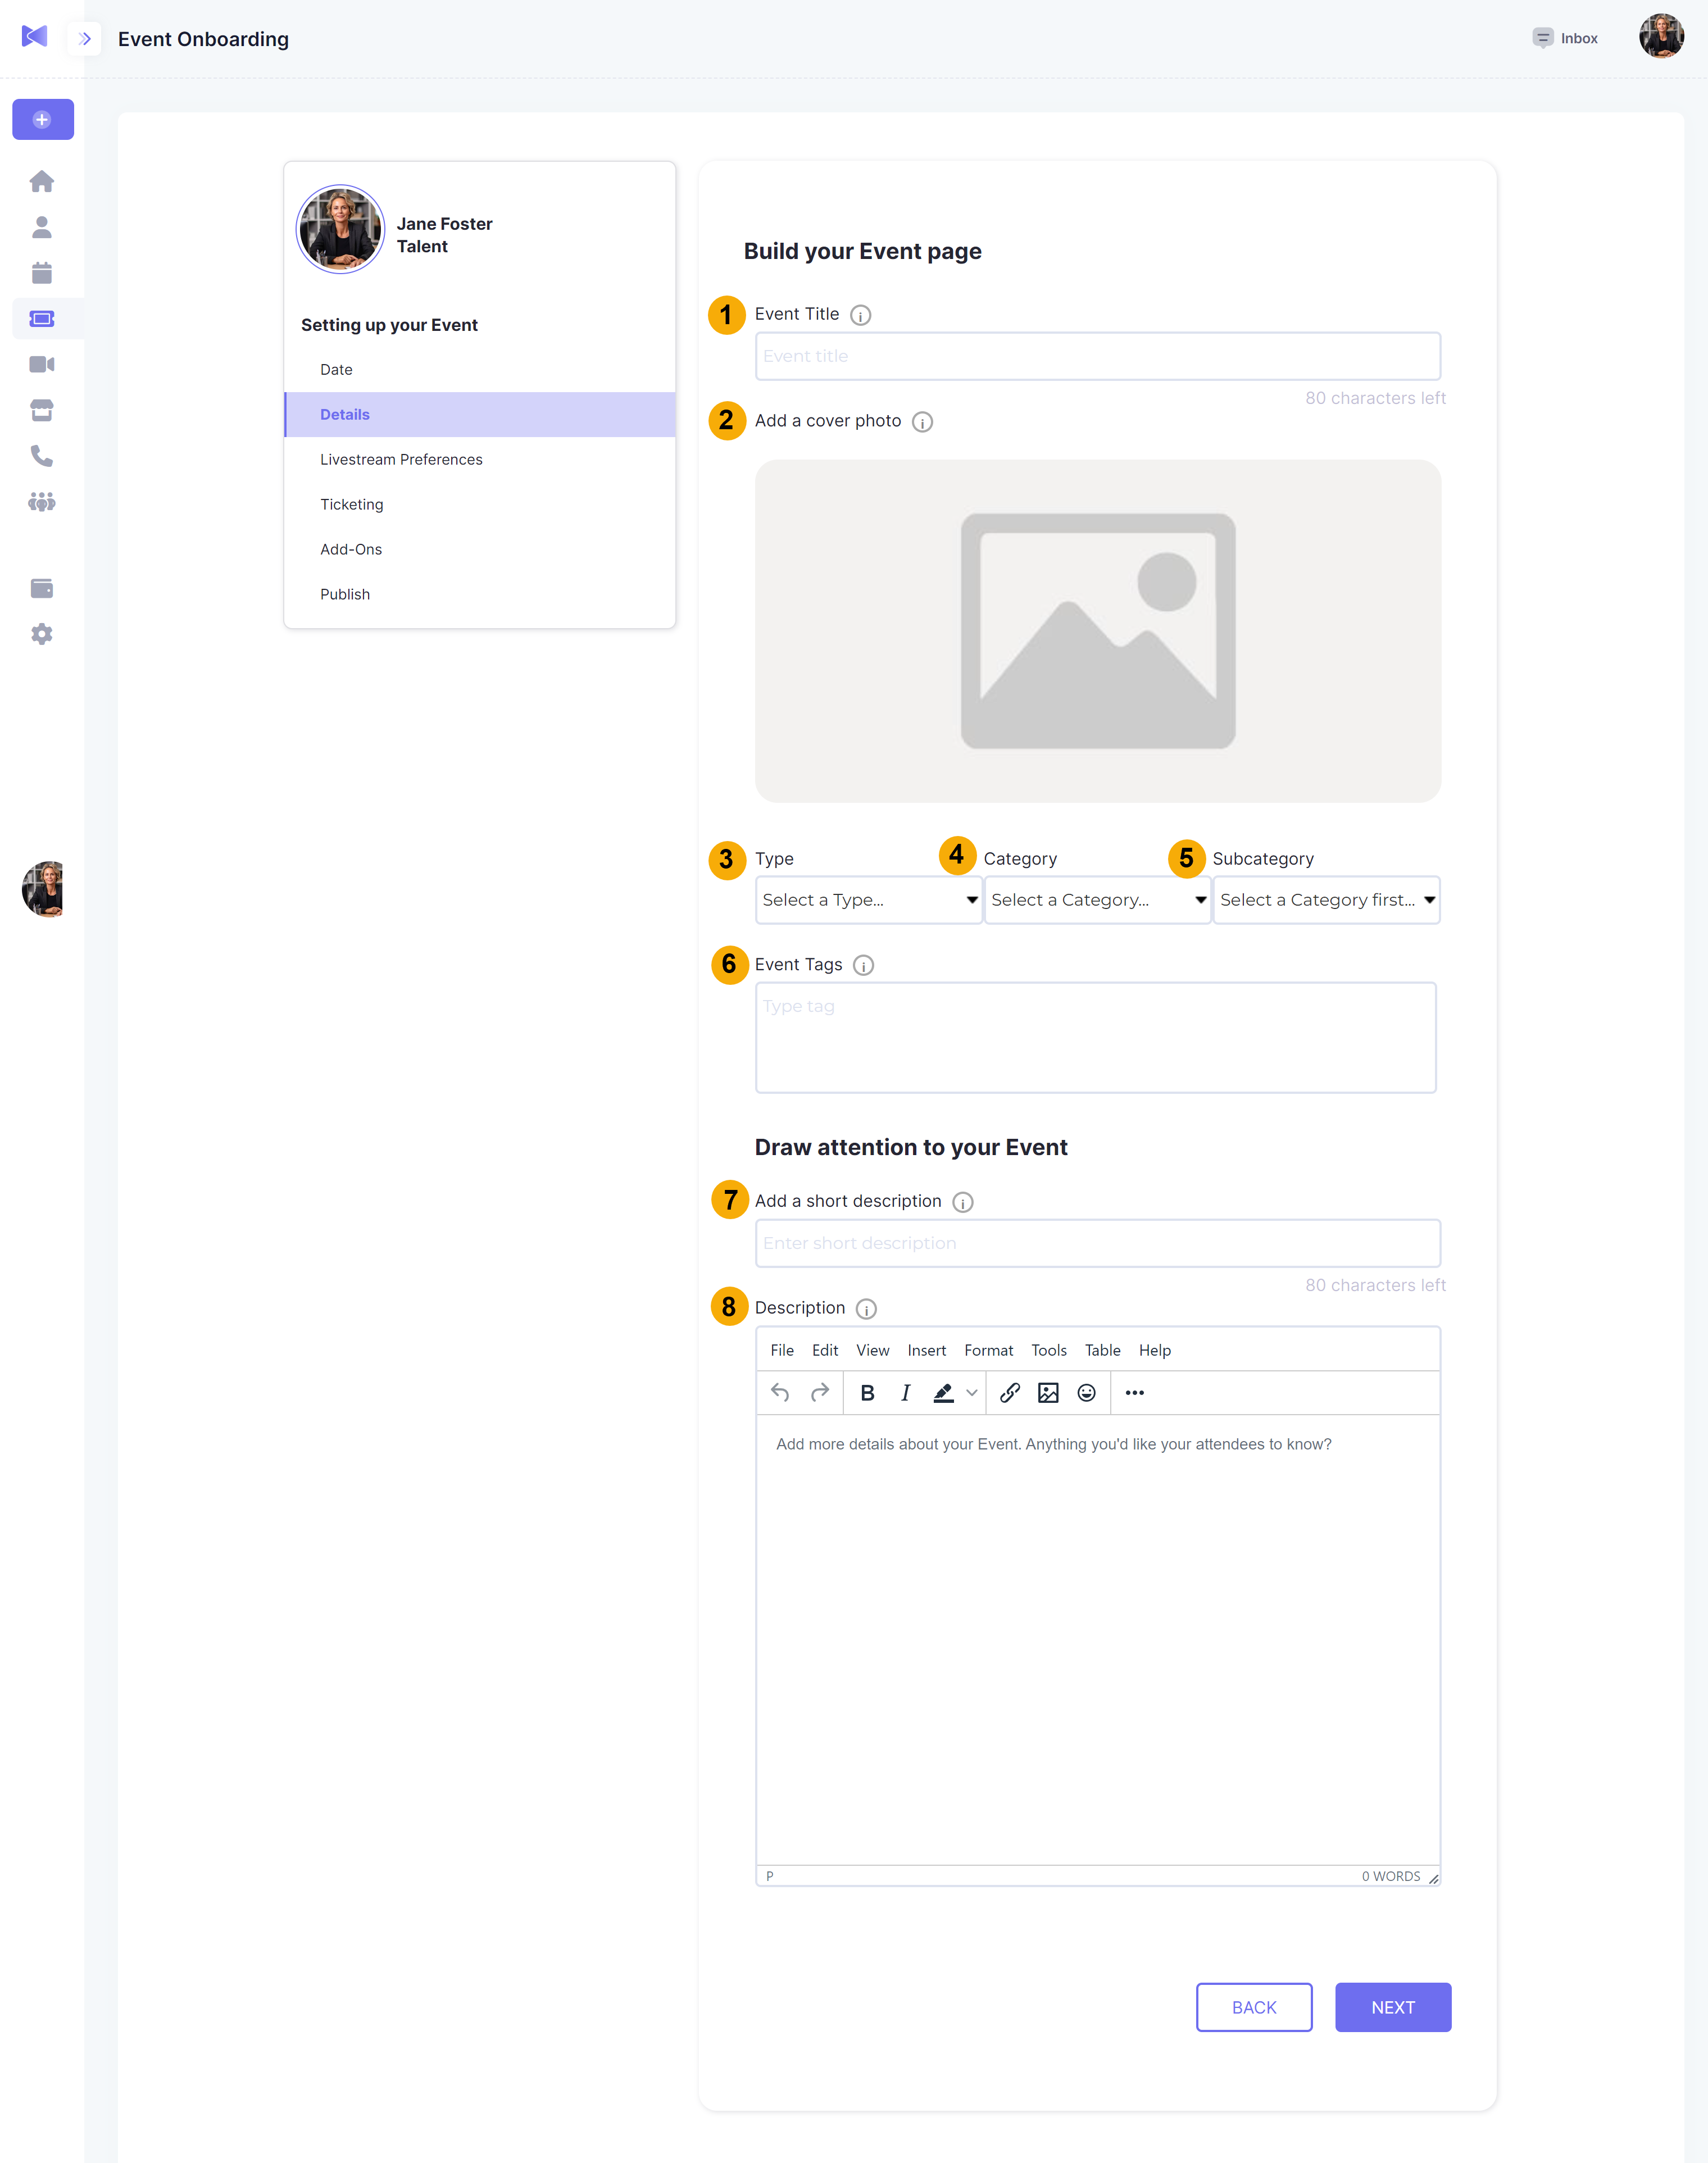The width and height of the screenshot is (1708, 2163).
Task: Expand the Subcategory dropdown
Action: (1326, 900)
